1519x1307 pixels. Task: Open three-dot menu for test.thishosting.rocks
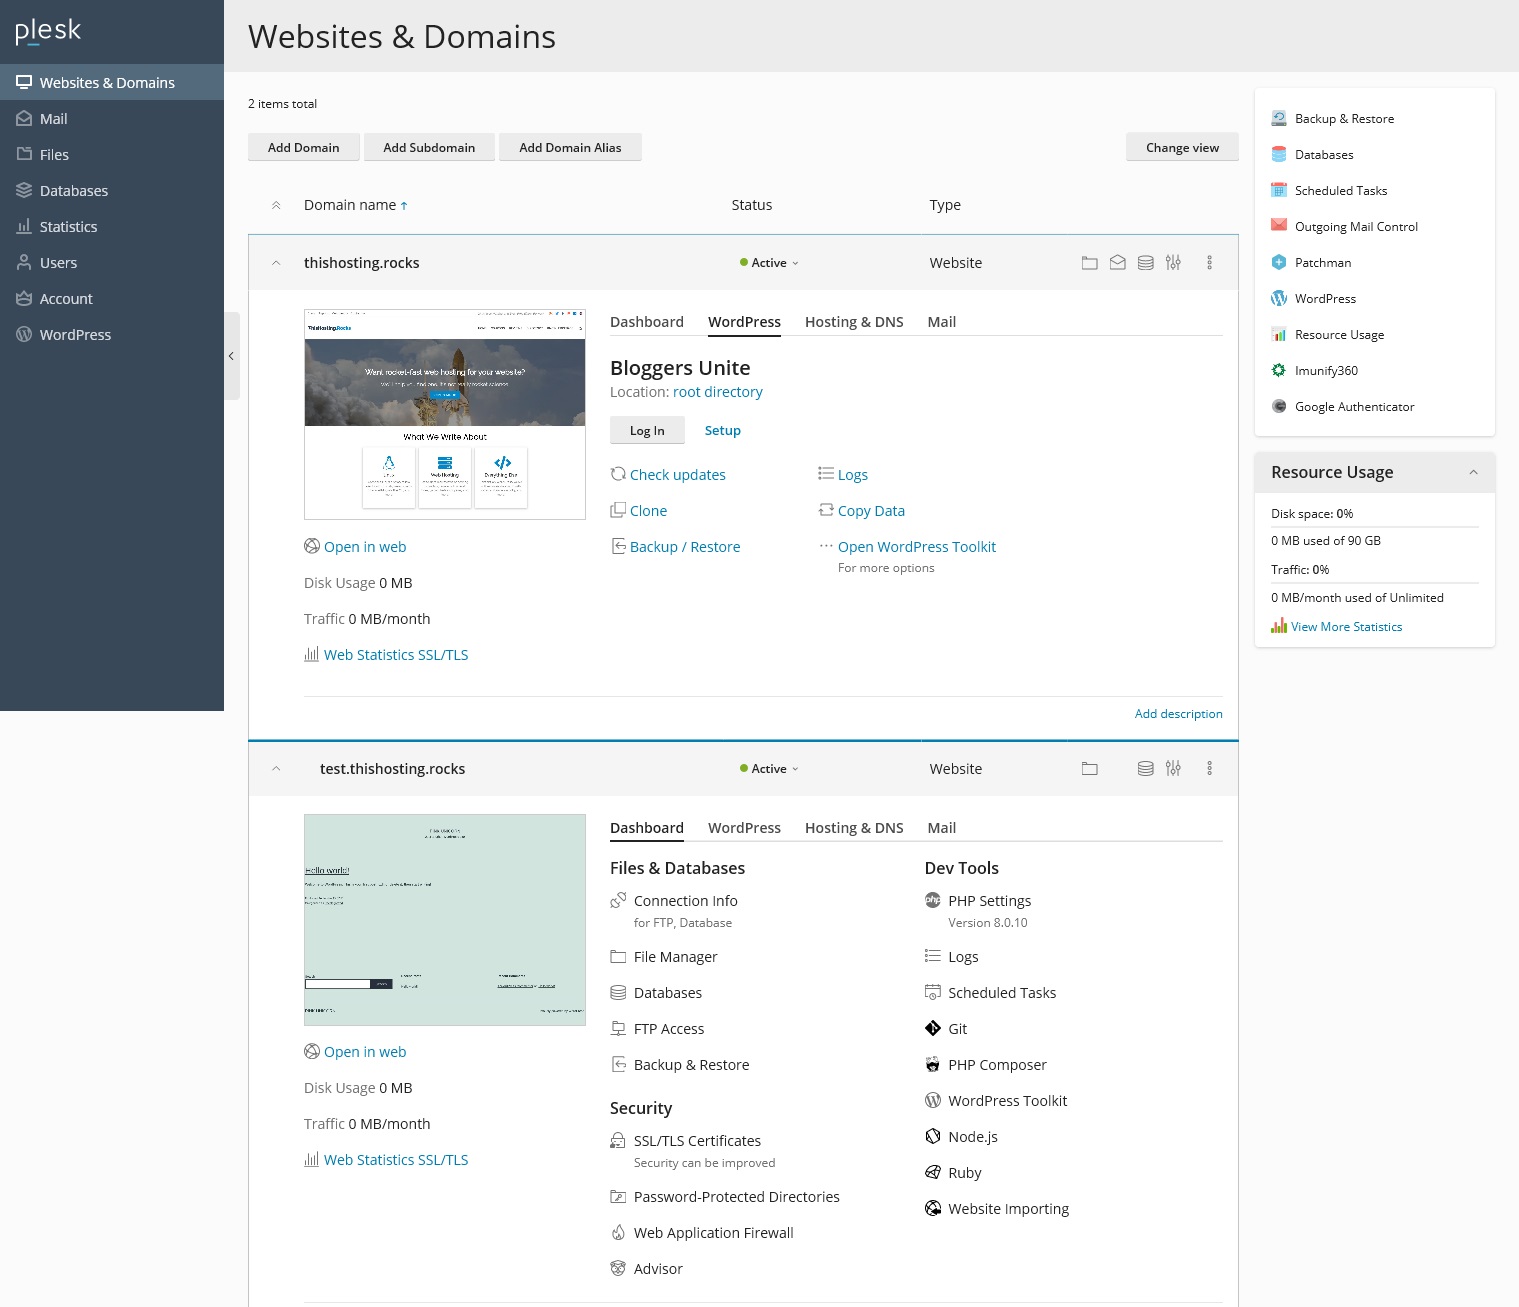(x=1209, y=769)
